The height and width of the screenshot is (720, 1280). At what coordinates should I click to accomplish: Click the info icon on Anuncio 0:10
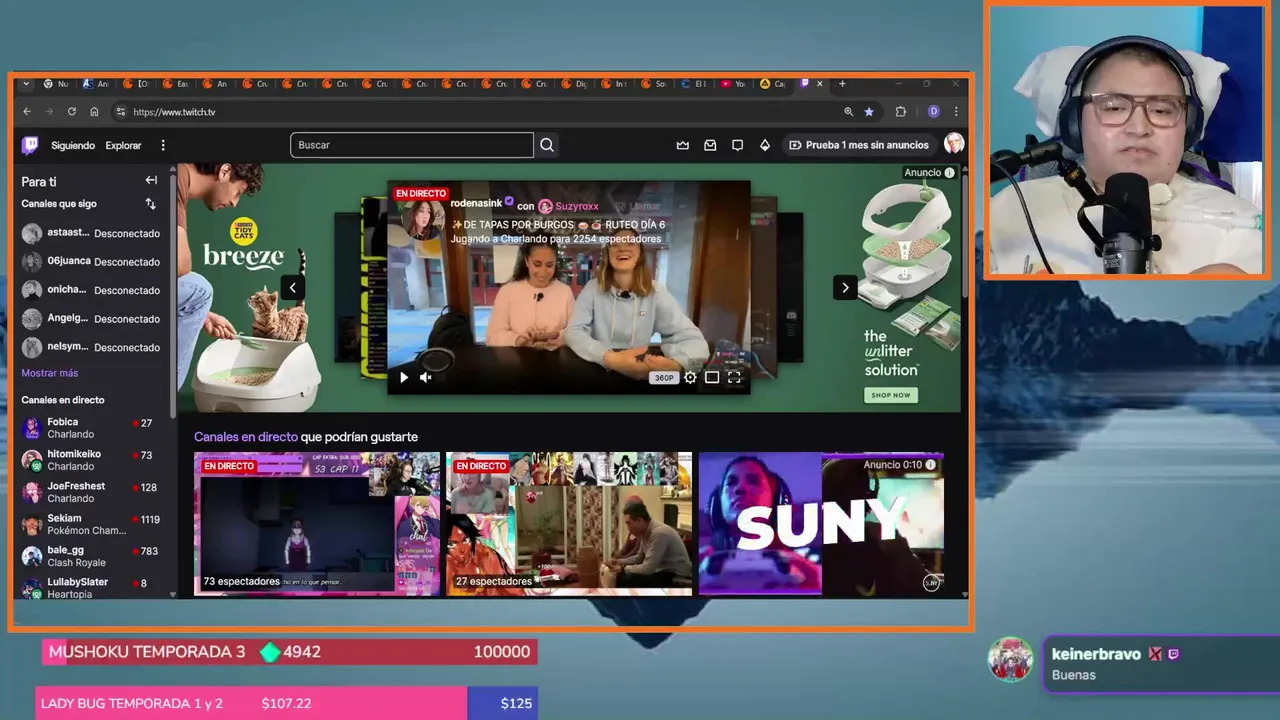click(930, 465)
